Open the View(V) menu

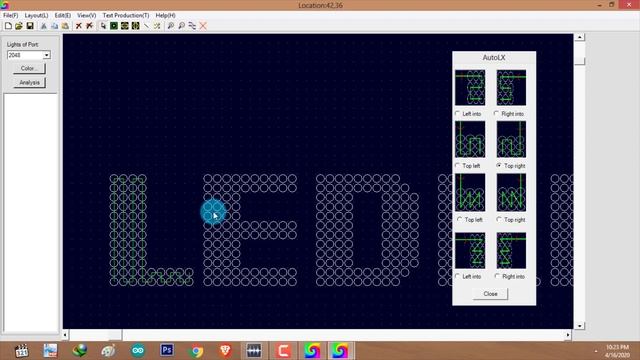(87, 15)
